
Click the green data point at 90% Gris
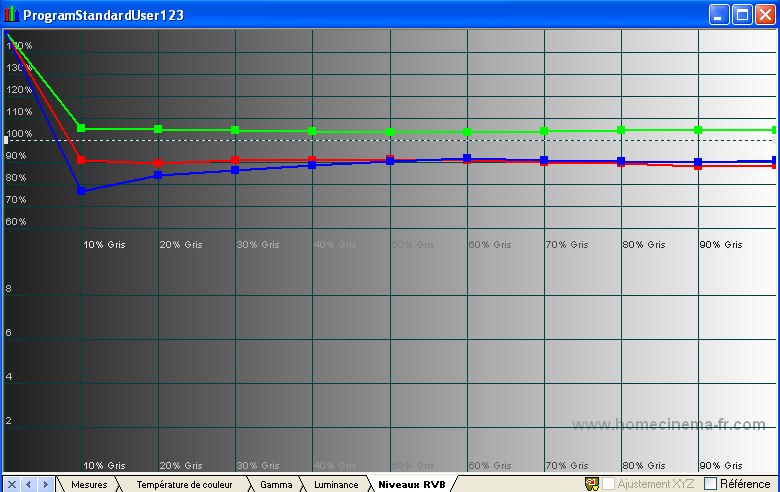click(698, 130)
